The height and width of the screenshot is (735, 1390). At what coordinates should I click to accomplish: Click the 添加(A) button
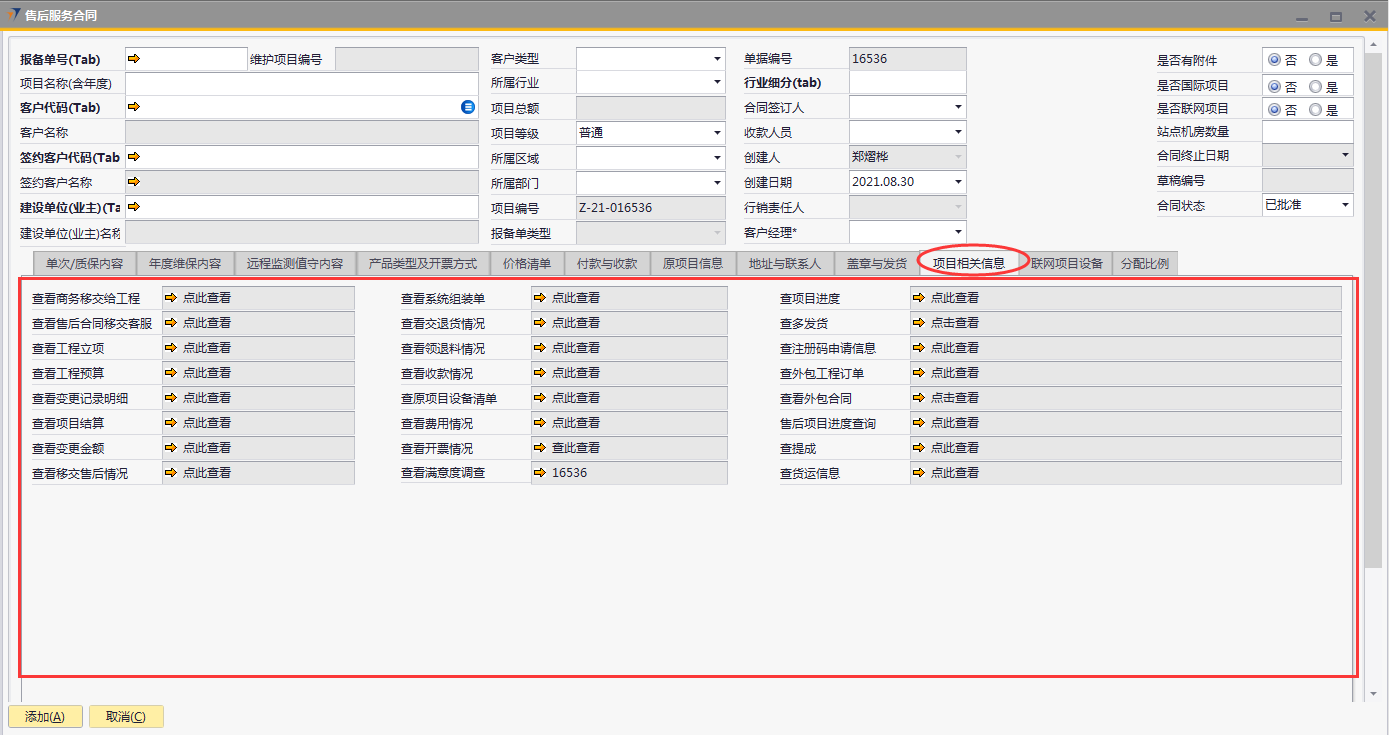pos(45,717)
